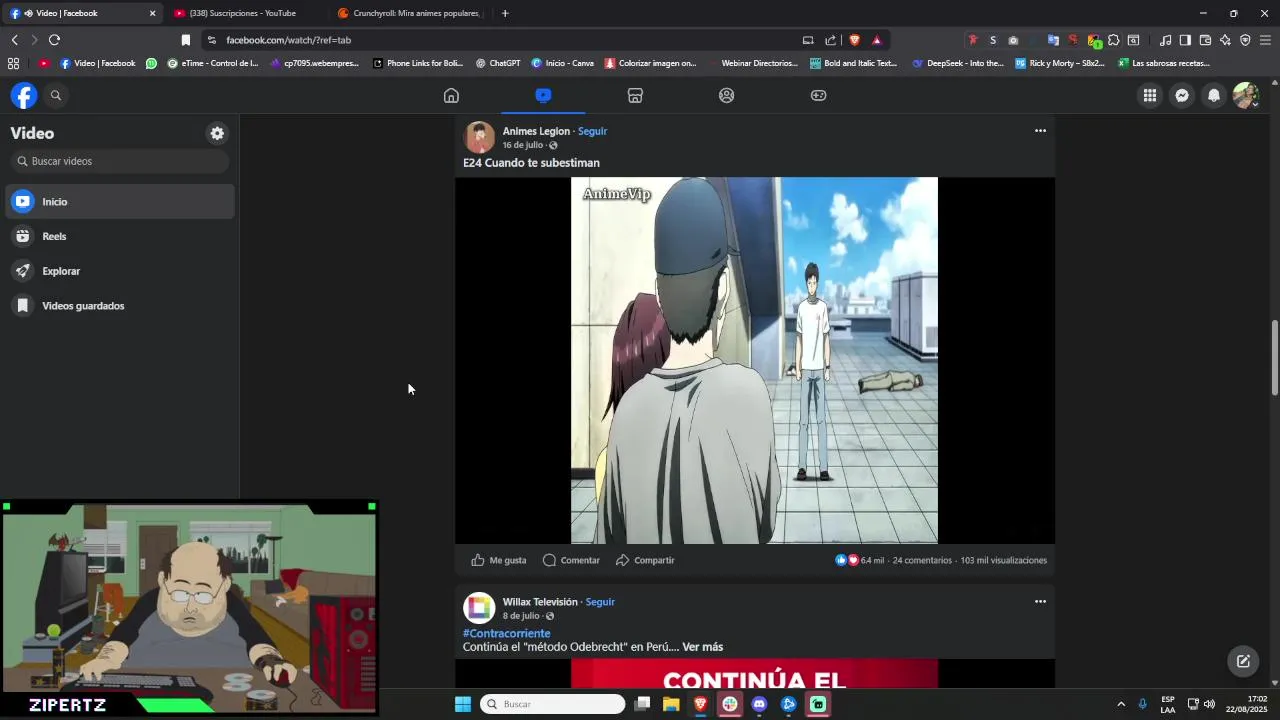Viewport: 1280px width, 720px height.
Task: Show hidden system tray icons
Action: (1120, 704)
